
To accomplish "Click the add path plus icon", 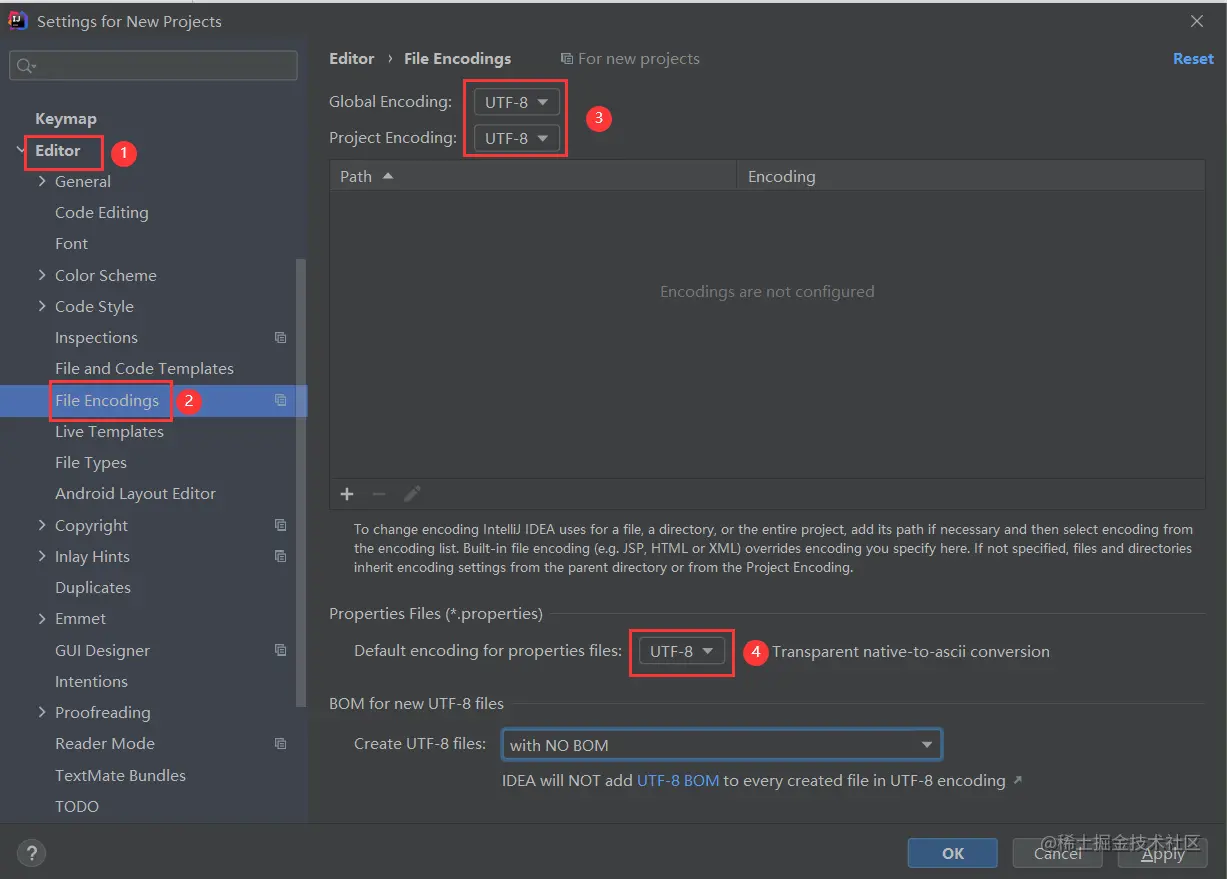I will coord(347,494).
